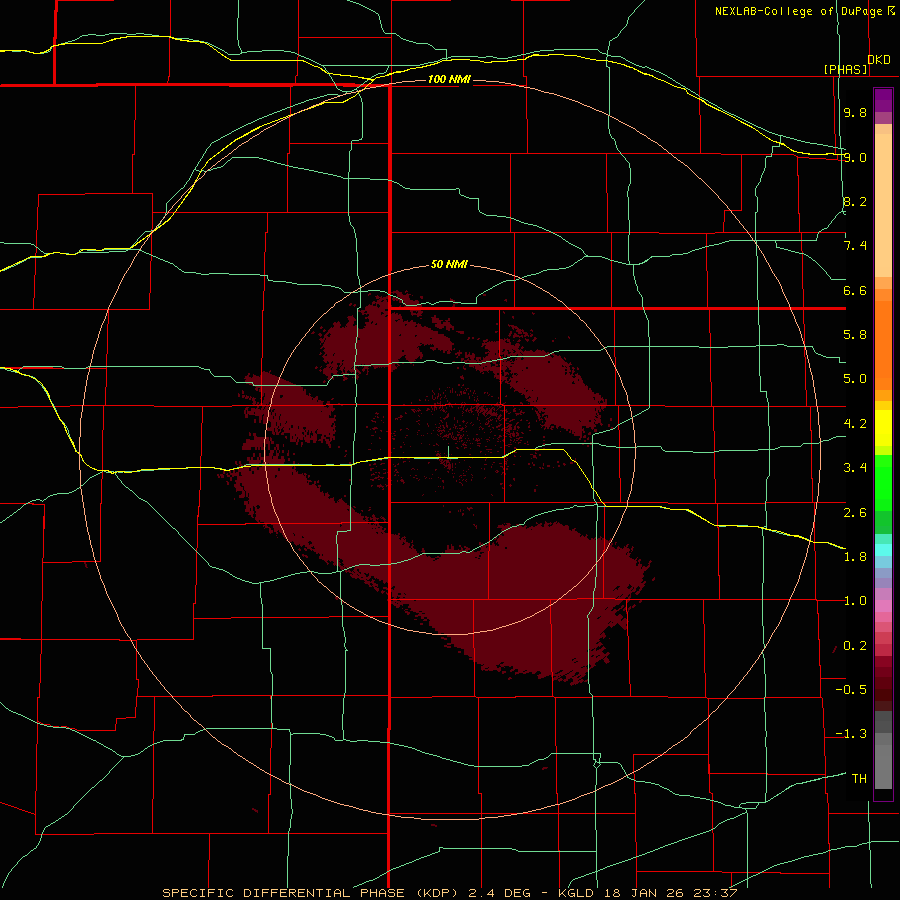Viewport: 900px width, 900px height.
Task: Click the 4.2 scale value label
Action: click(855, 424)
